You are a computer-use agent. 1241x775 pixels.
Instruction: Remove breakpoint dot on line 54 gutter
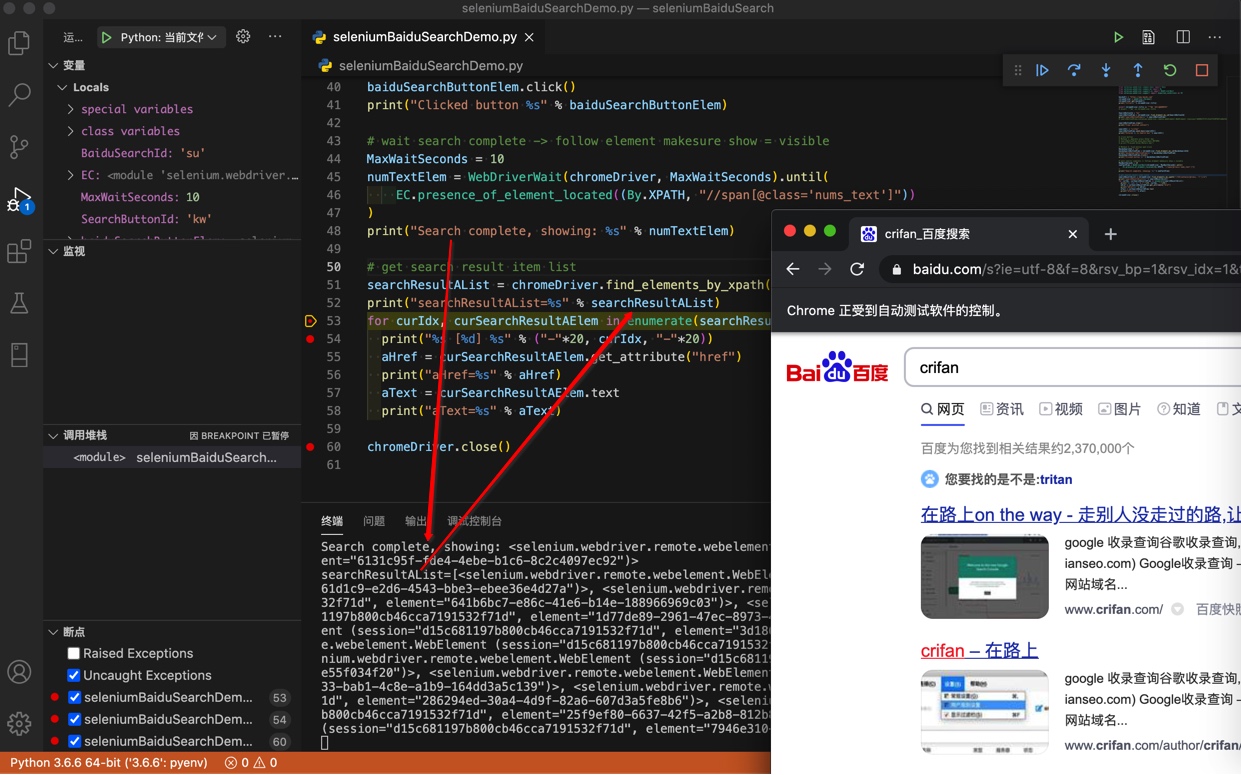(x=310, y=339)
